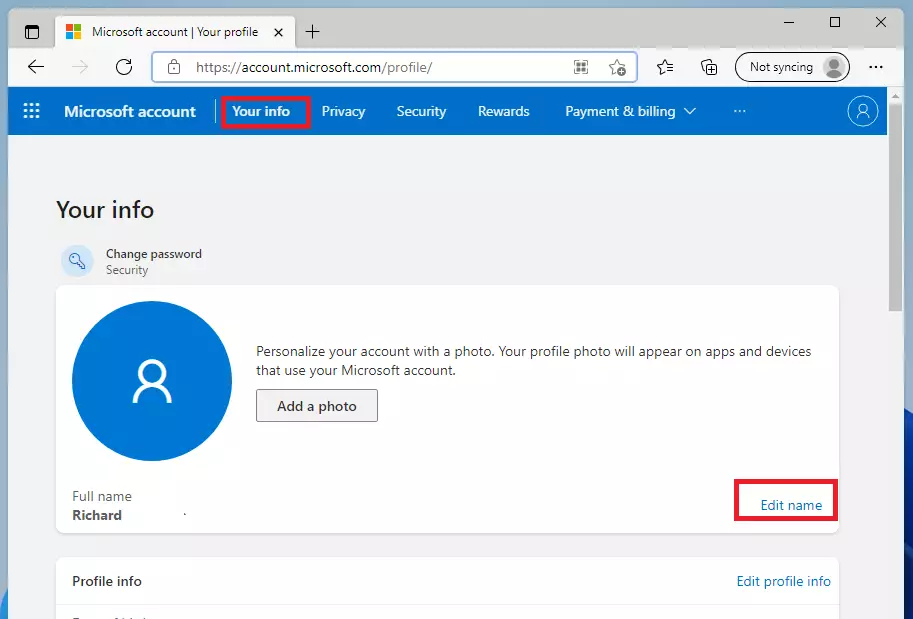
Task: Click the Profile info heading
Action: click(x=107, y=581)
